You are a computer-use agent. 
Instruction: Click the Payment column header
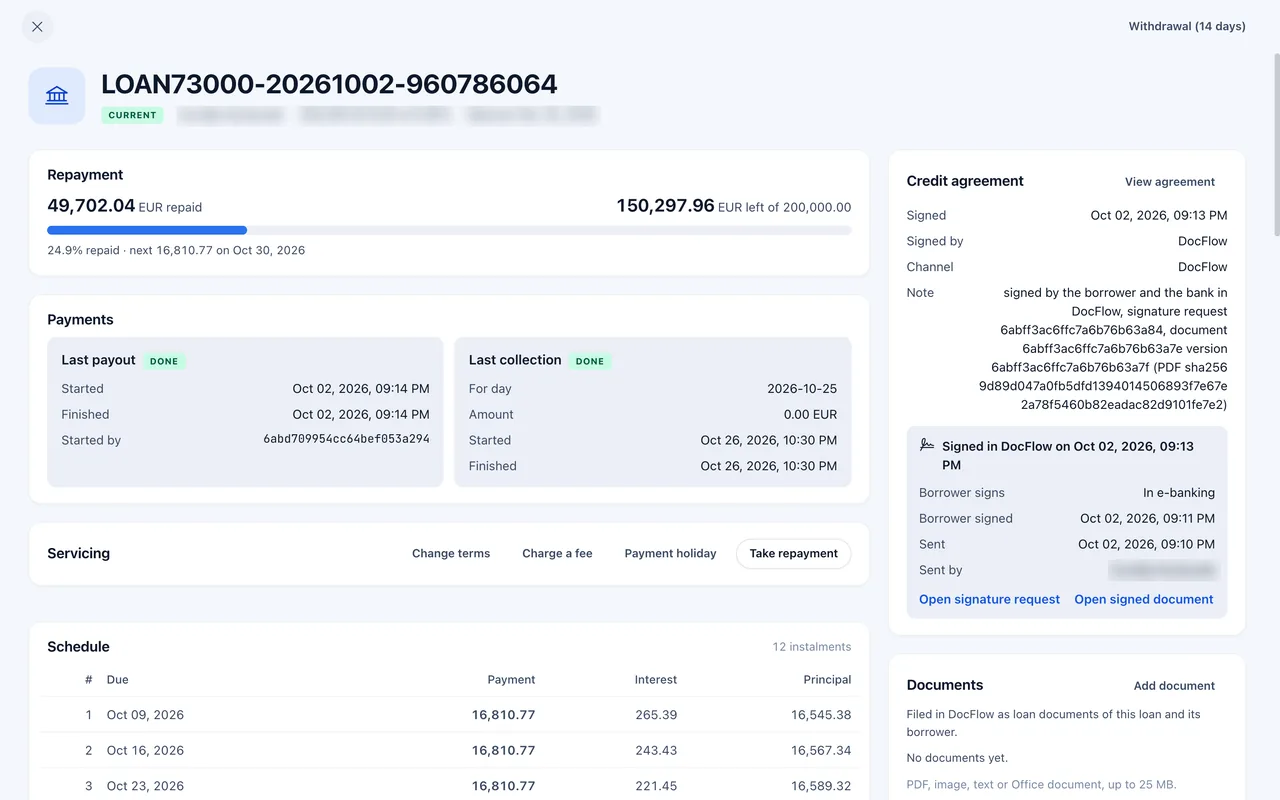coord(511,680)
